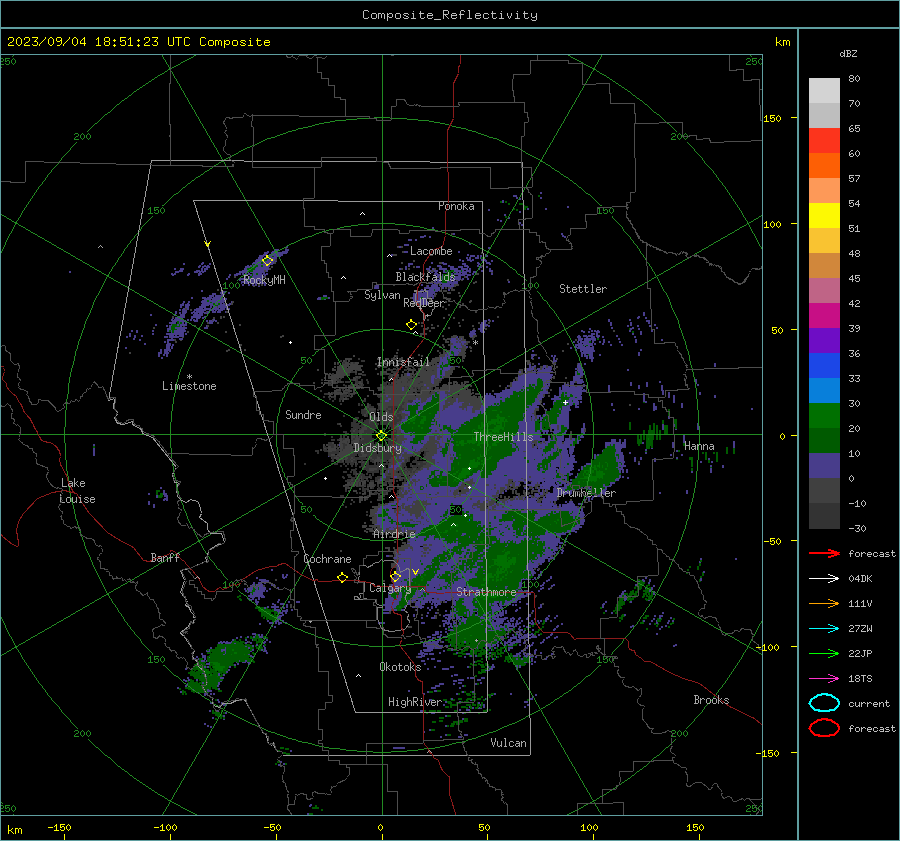Click the Brooks town label
The image size is (900, 841).
click(711, 700)
